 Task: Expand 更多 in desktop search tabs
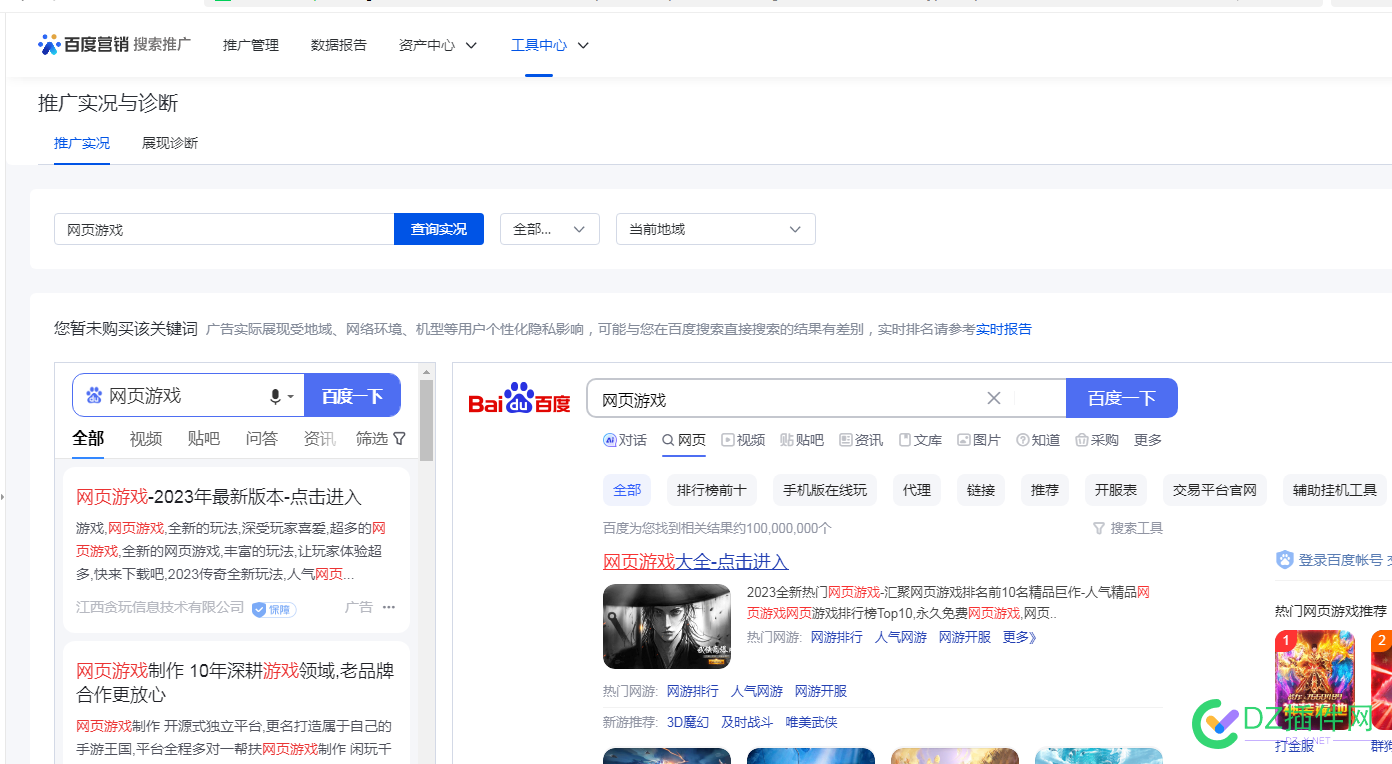pos(1148,440)
